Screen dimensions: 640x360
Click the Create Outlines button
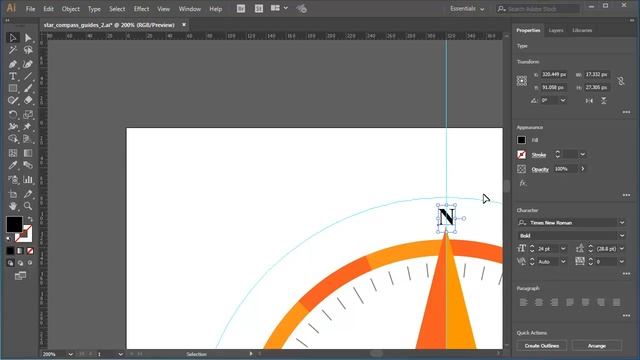point(542,346)
